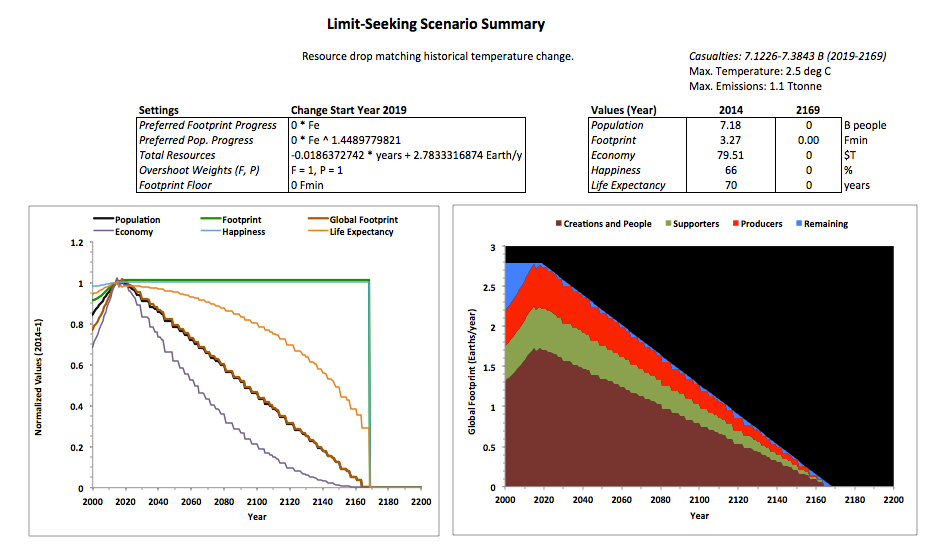Image resolution: width=952 pixels, height=554 pixels.
Task: Click the black Population legend line swatch
Action: click(103, 218)
